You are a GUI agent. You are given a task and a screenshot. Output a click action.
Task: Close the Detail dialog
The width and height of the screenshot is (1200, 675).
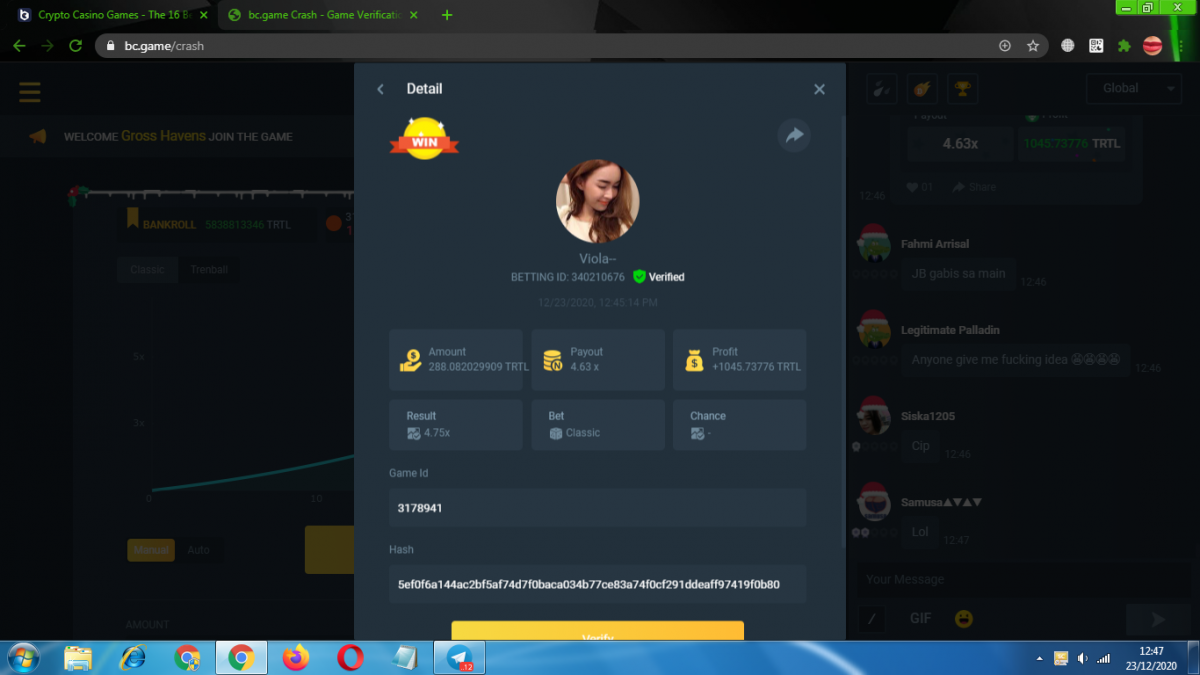[819, 90]
